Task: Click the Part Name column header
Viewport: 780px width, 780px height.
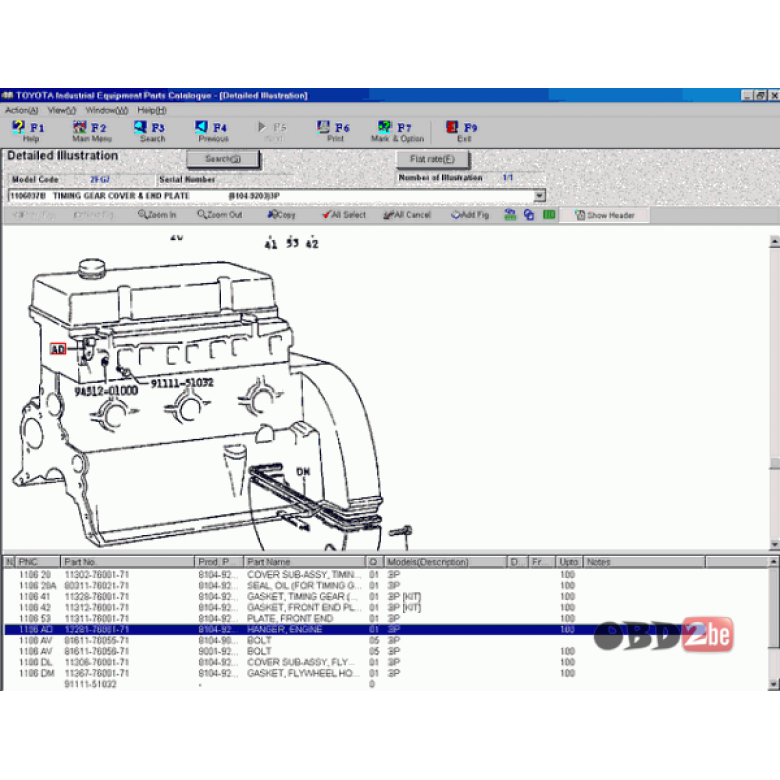Action: (304, 562)
